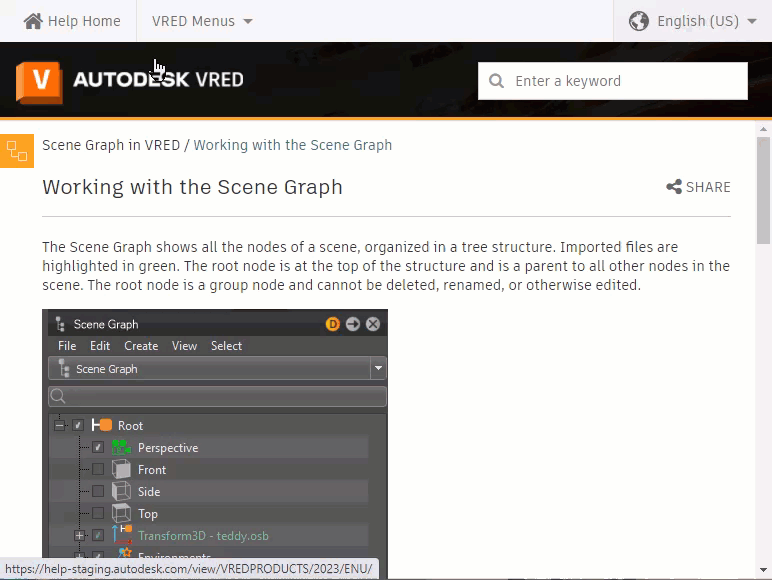Open the VRED Menus dropdown
Viewport: 772px width, 580px height.
click(x=202, y=21)
